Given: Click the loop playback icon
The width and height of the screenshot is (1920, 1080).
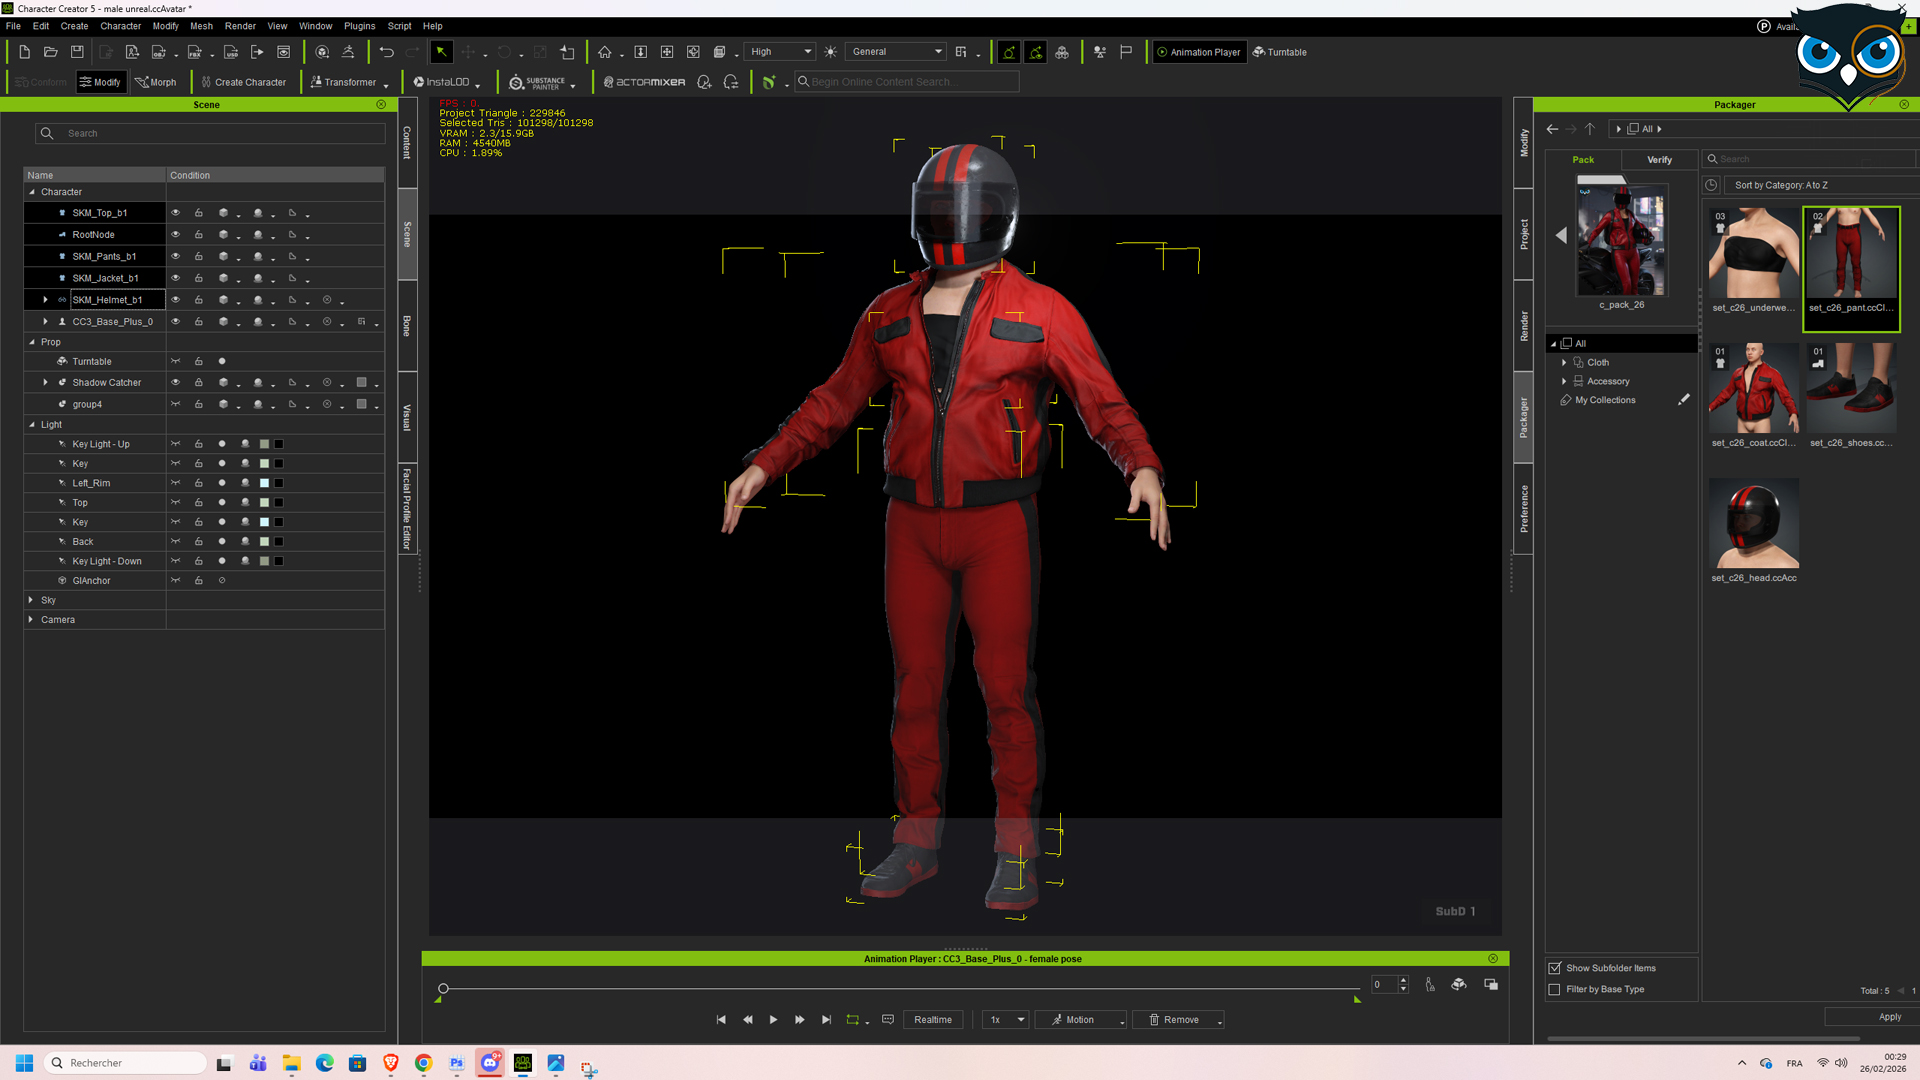Looking at the screenshot, I should coord(853,1020).
